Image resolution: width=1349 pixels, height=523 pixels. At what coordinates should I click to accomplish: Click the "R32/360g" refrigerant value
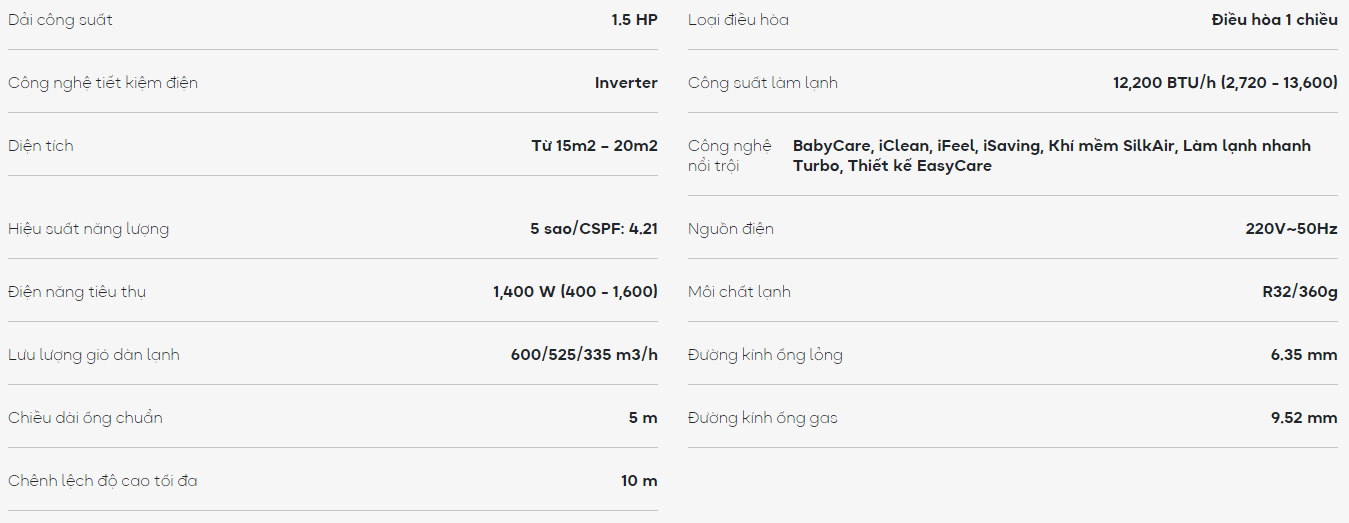click(x=1299, y=292)
